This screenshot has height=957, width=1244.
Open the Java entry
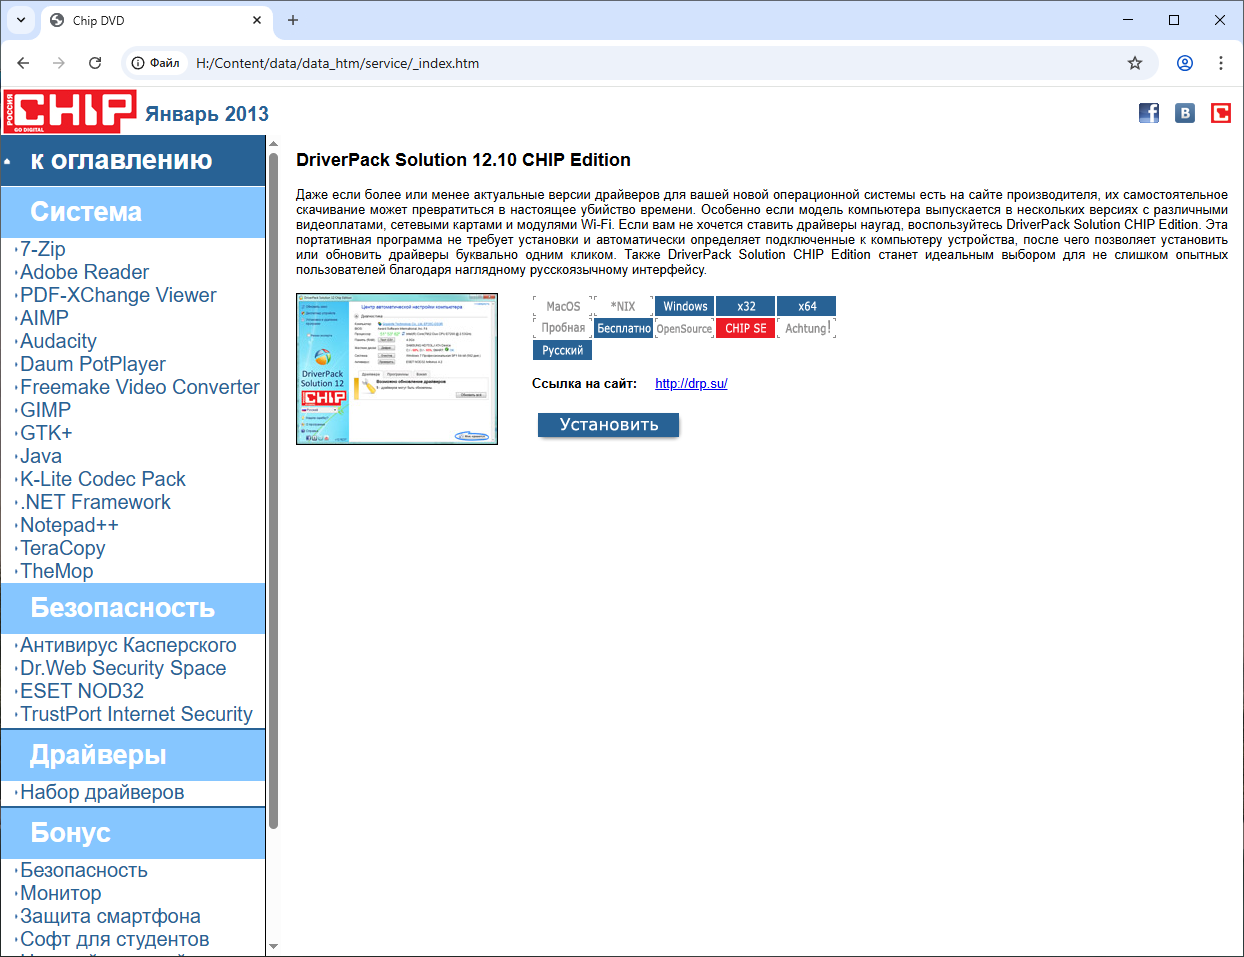pyautogui.click(x=41, y=456)
